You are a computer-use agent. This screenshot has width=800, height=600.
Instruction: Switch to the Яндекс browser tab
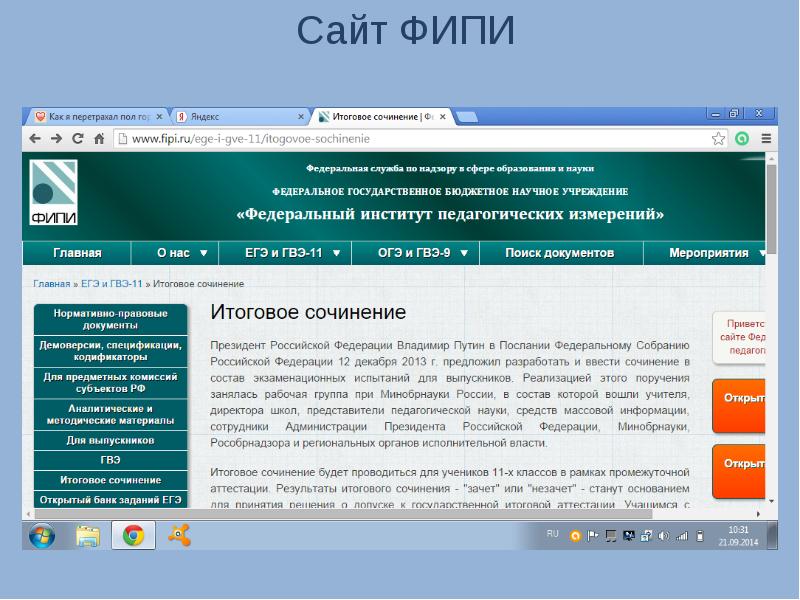coord(240,117)
